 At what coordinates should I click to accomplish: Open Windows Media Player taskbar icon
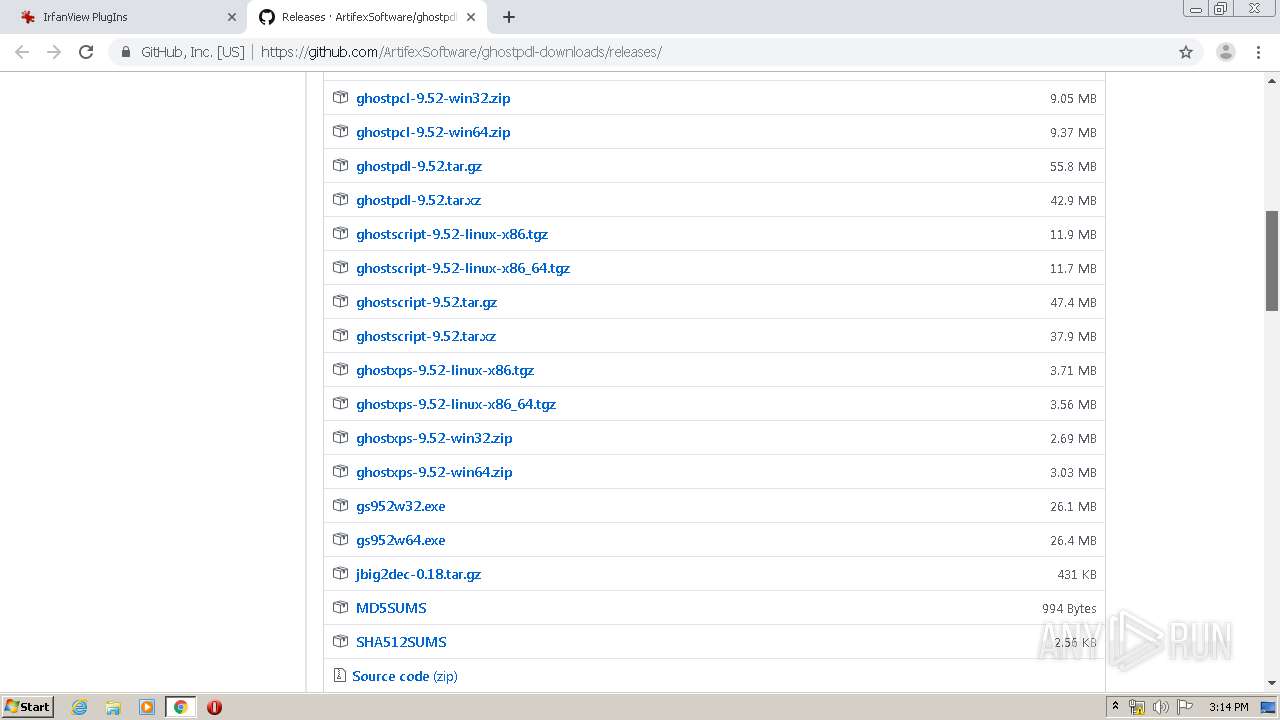147,707
